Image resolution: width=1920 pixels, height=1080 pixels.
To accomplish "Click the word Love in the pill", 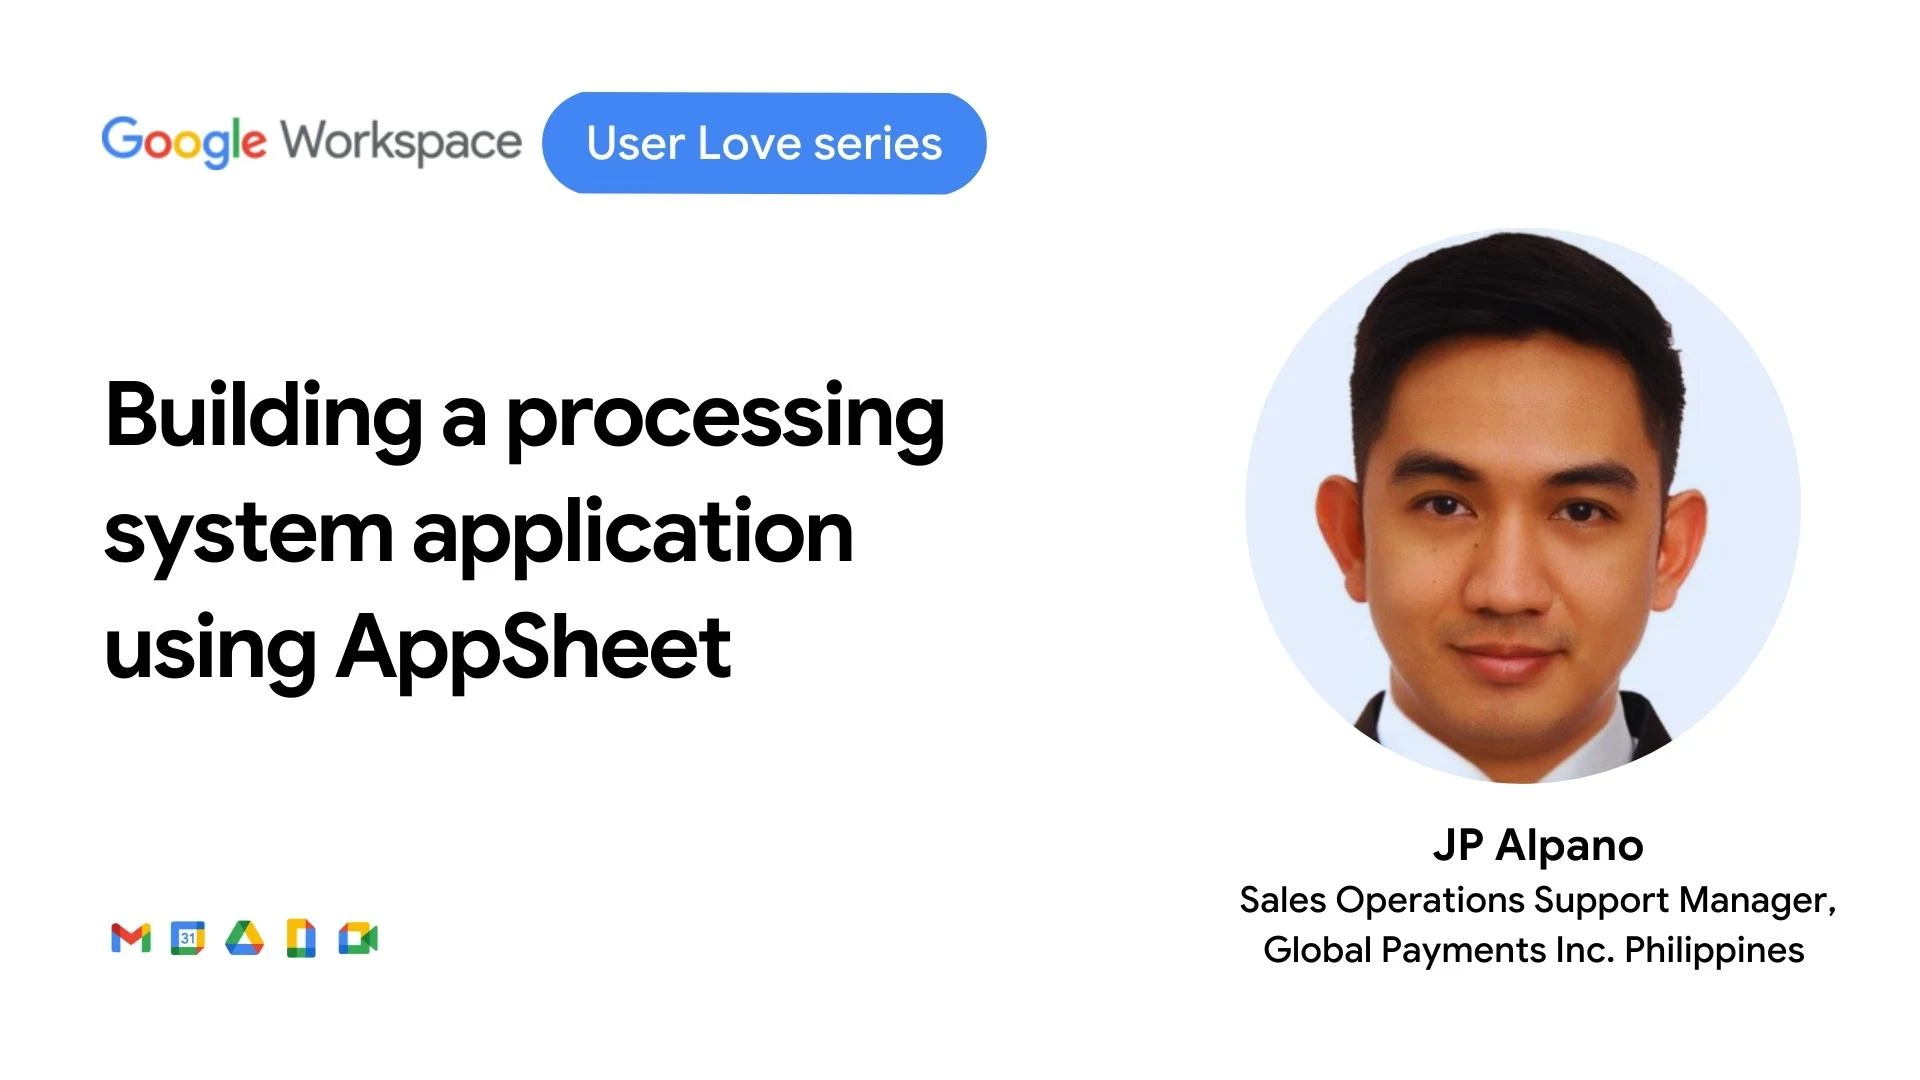I will 751,143.
